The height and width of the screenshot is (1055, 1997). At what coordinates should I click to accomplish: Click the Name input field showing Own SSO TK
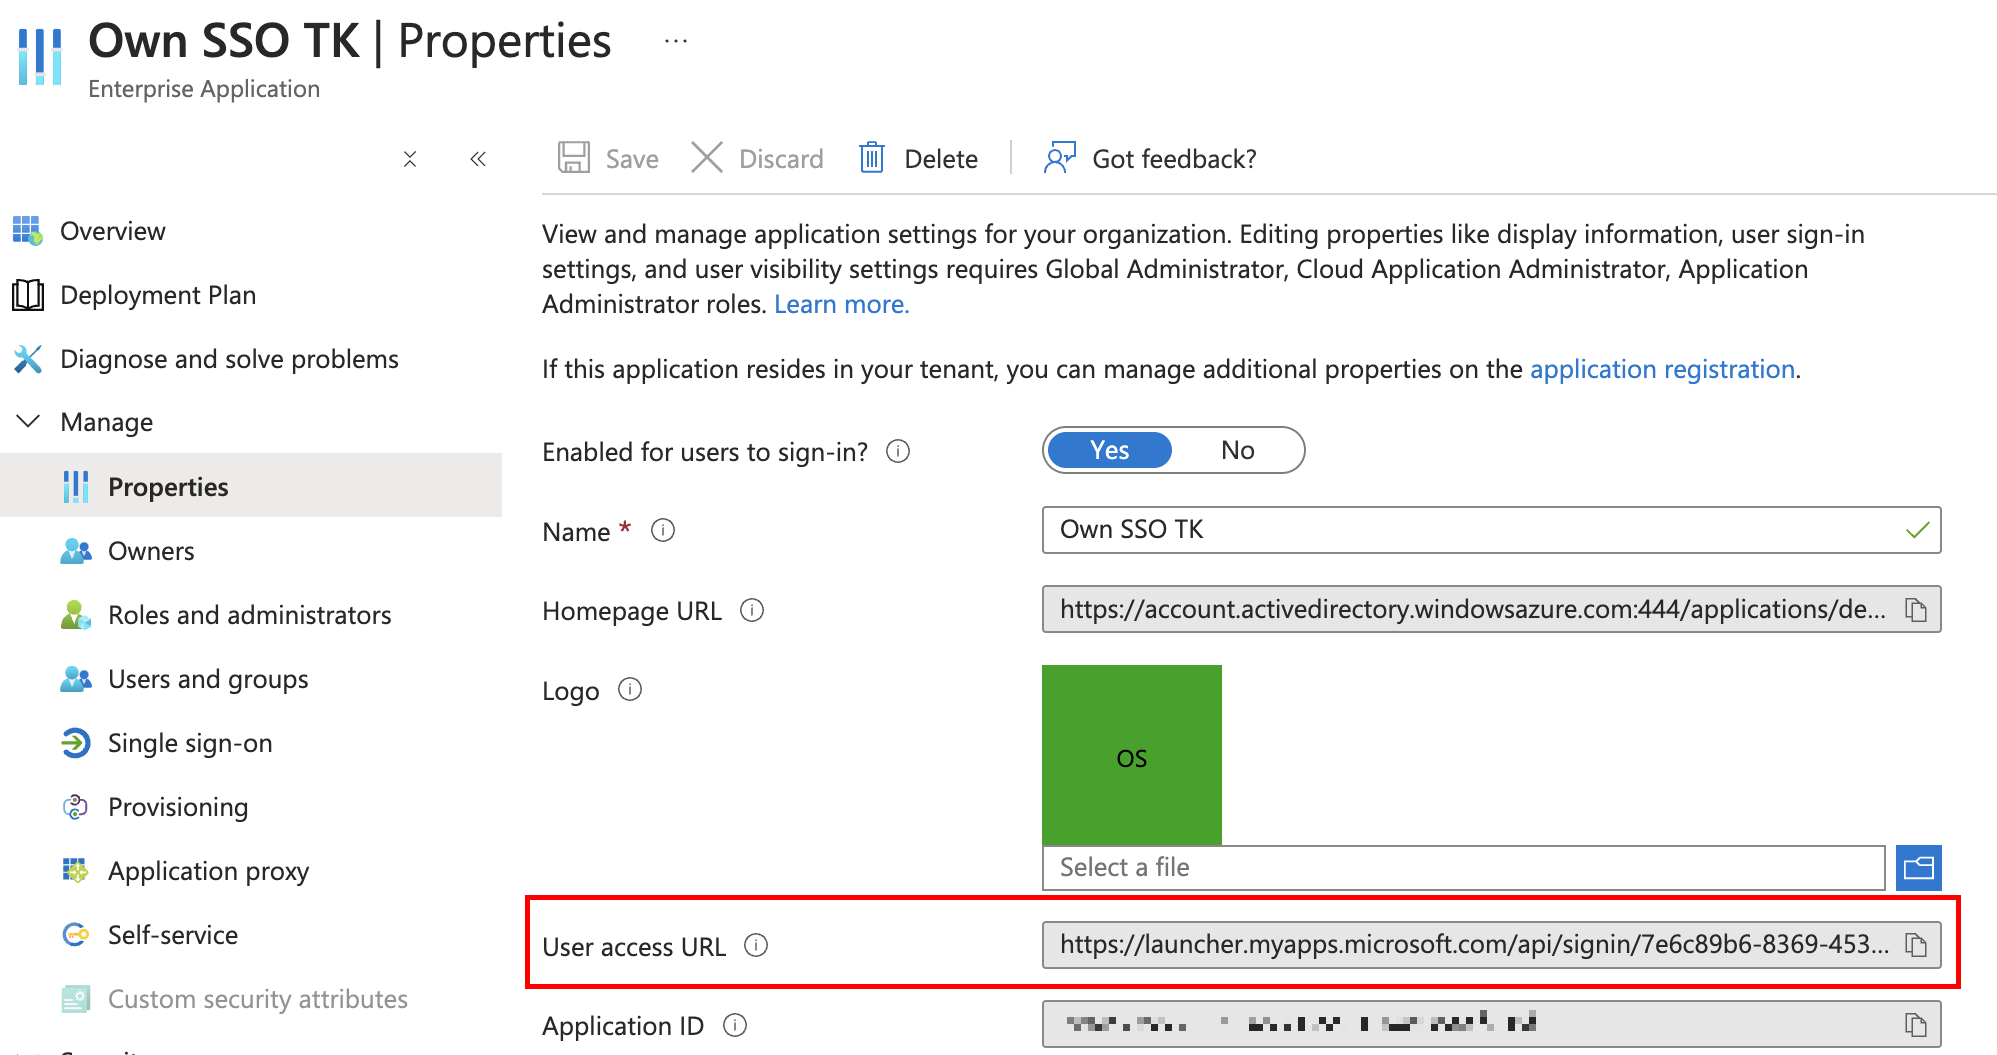(x=1400, y=530)
